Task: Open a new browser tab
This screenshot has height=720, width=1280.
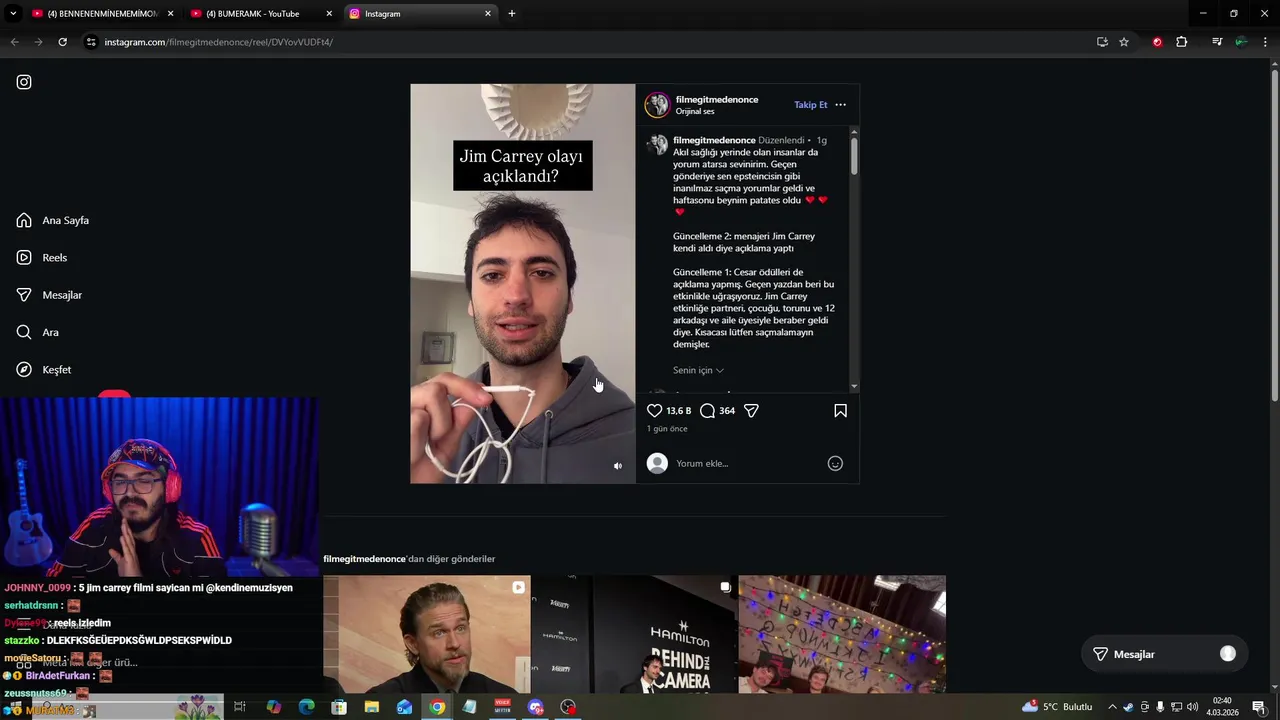Action: (512, 14)
